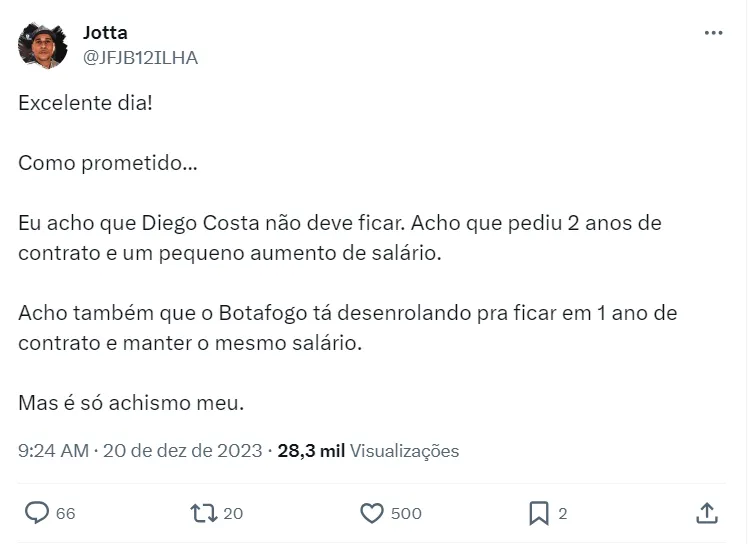Viewport: 751px width, 544px height.
Task: Click the bookmark count 2
Action: click(x=563, y=514)
